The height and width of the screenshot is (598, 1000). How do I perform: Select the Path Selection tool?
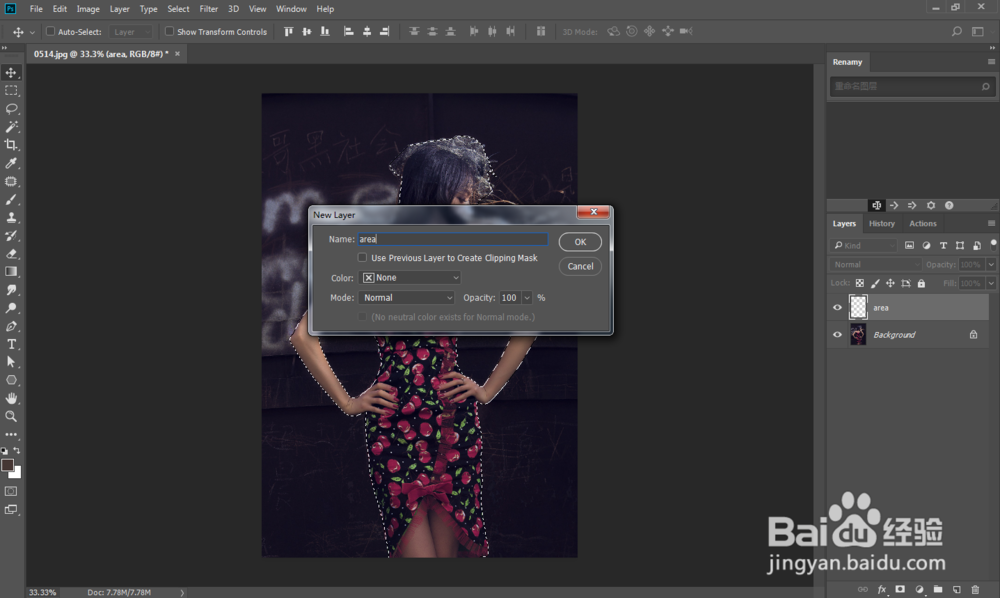coord(11,362)
